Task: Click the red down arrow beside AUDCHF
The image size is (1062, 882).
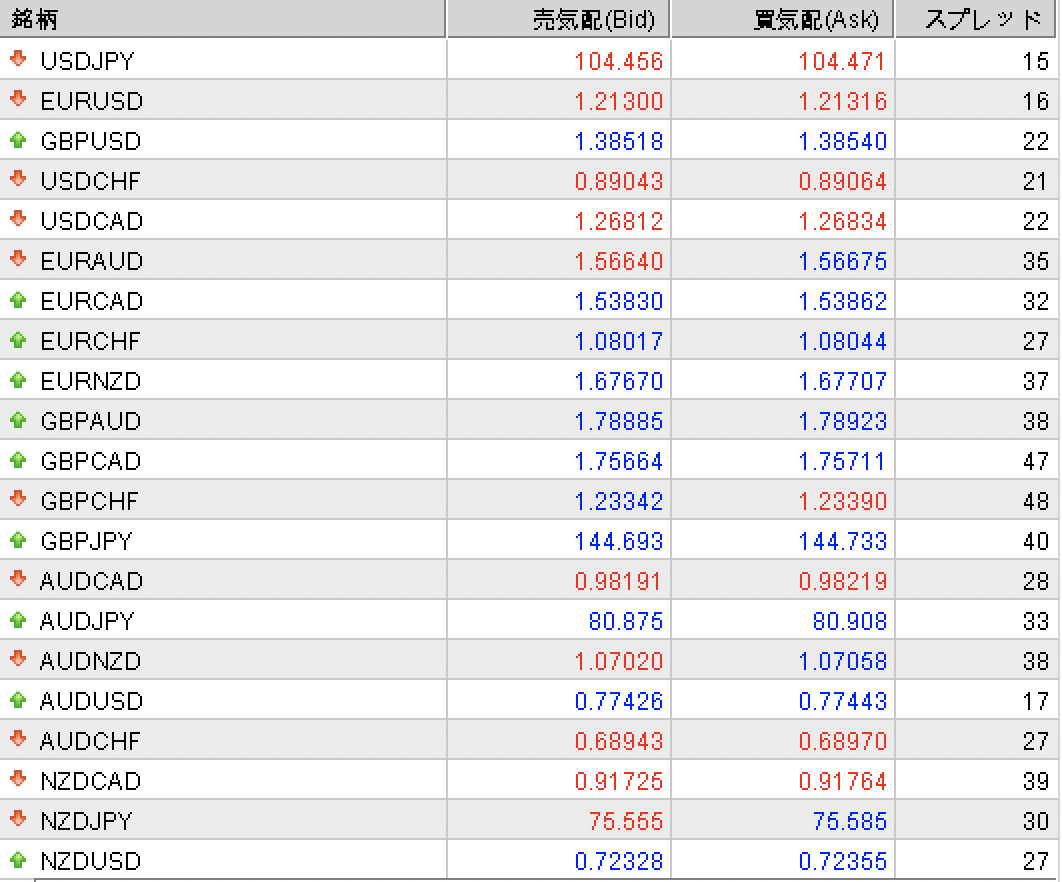Action: click(x=18, y=739)
